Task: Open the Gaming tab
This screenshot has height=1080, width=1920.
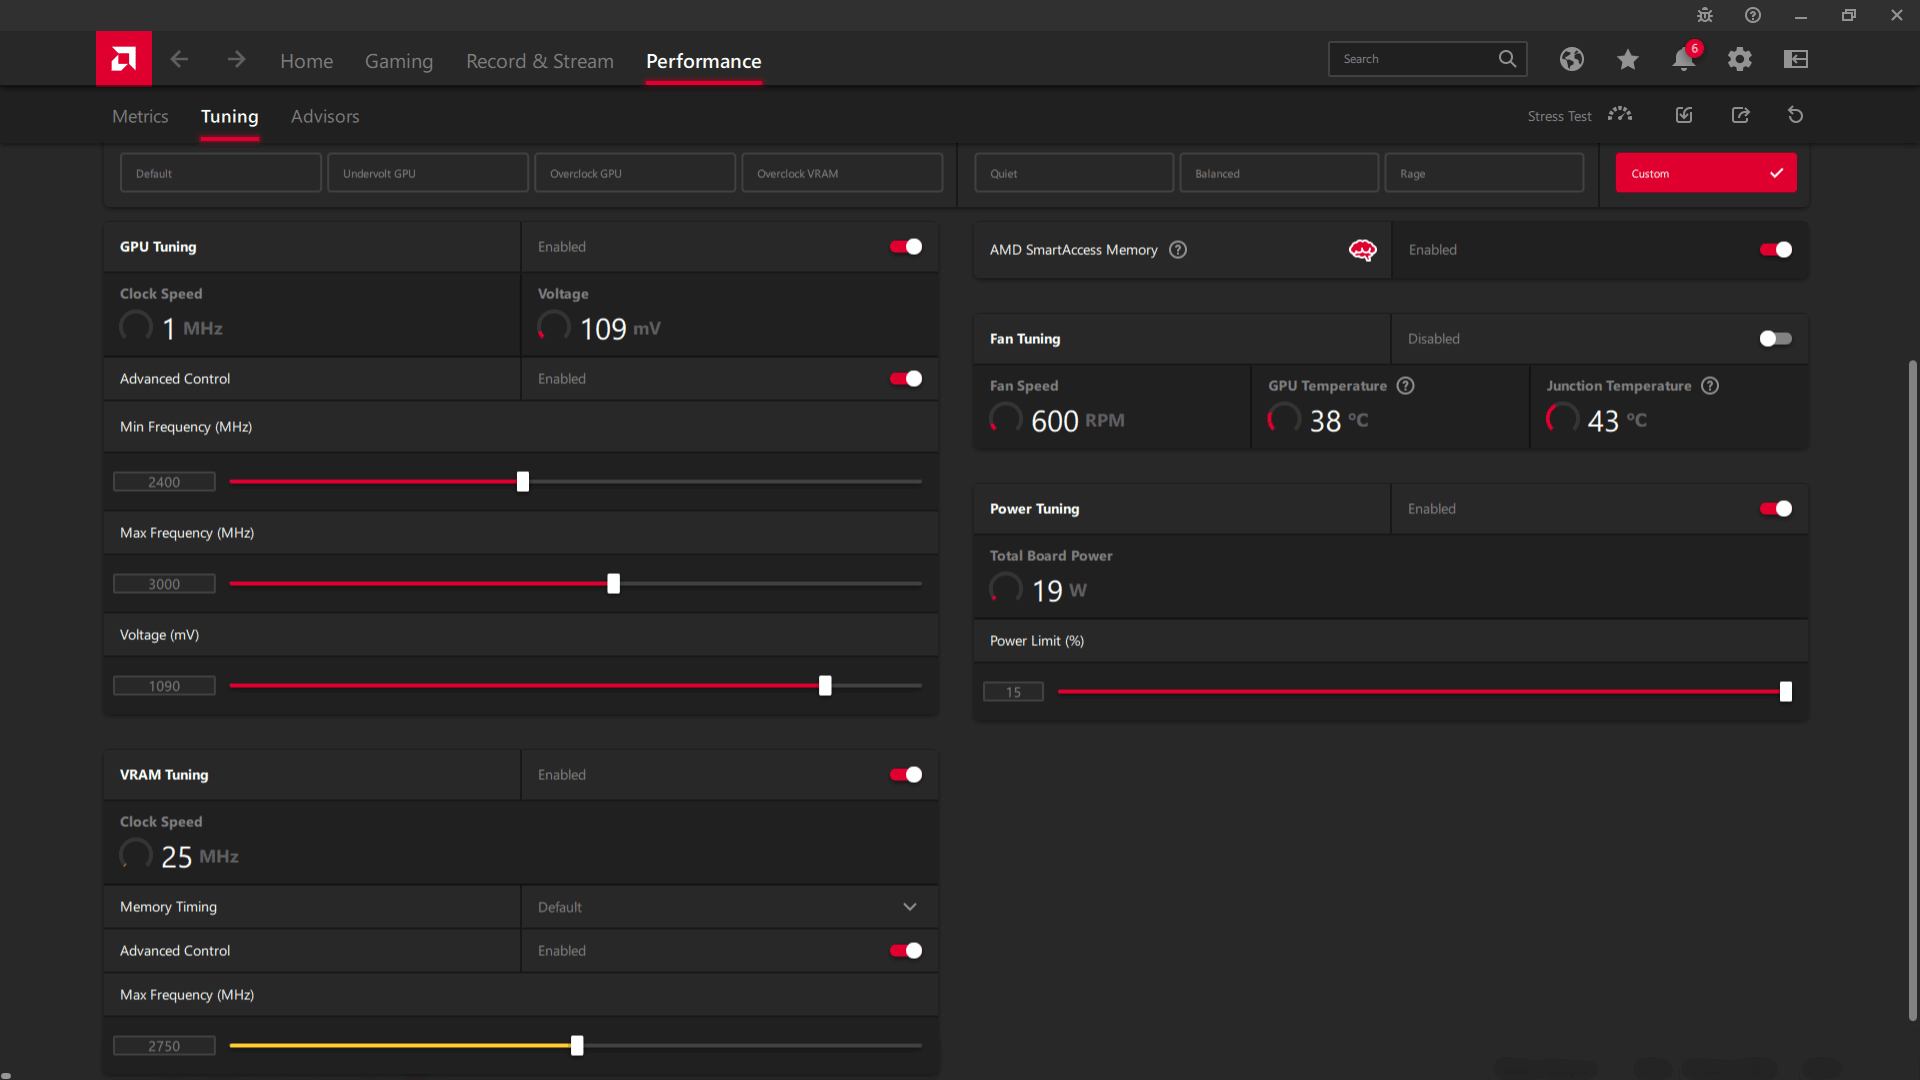Action: pyautogui.click(x=399, y=61)
